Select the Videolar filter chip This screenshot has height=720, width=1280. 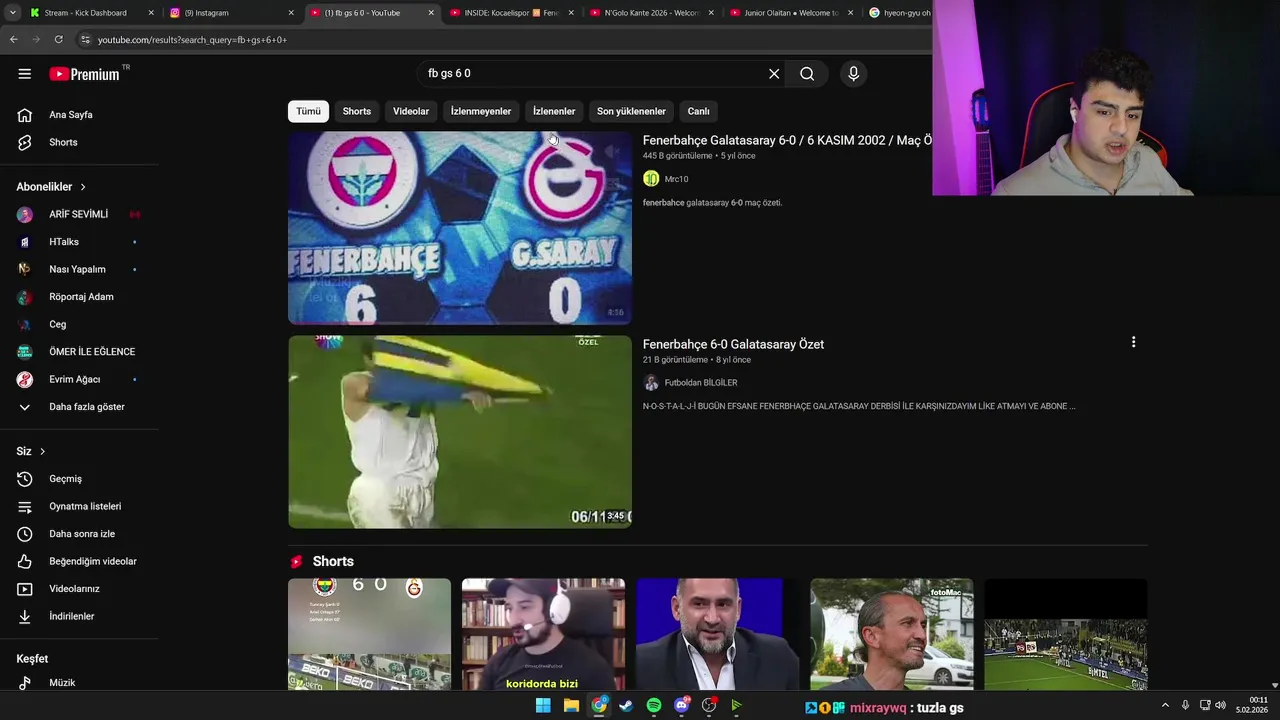click(x=411, y=111)
